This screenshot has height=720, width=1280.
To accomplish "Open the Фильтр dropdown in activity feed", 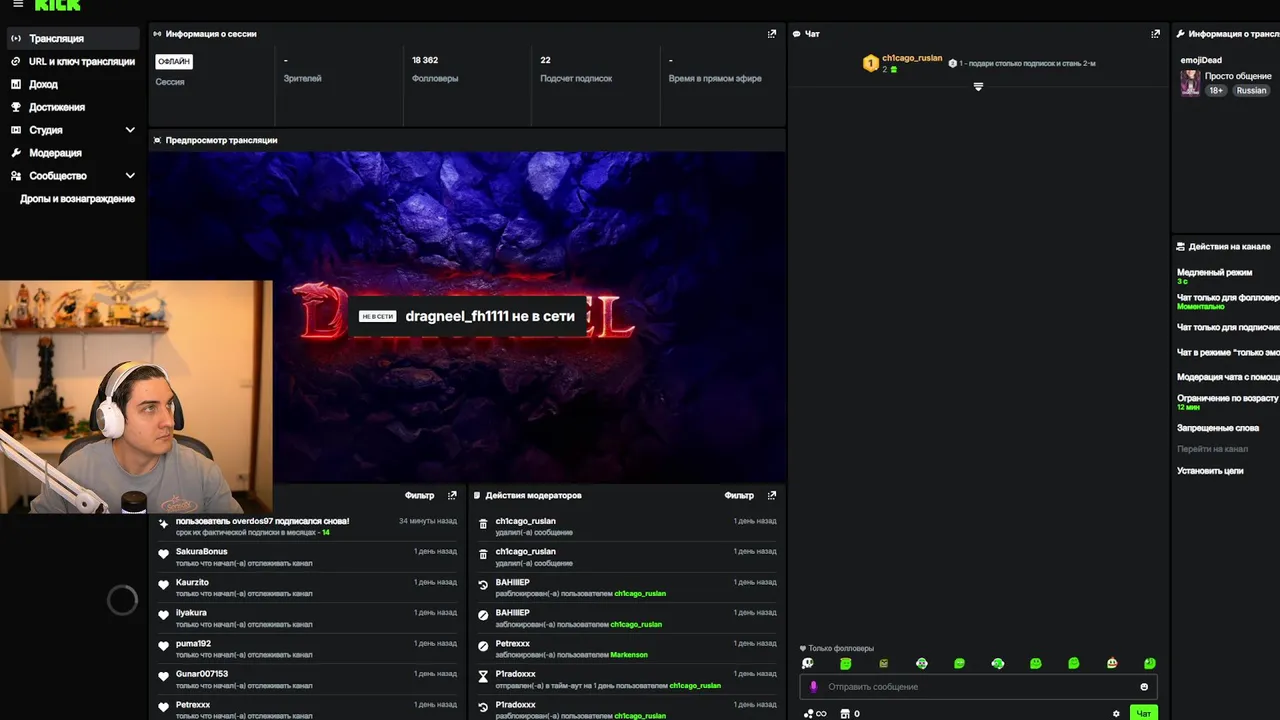I will 419,495.
